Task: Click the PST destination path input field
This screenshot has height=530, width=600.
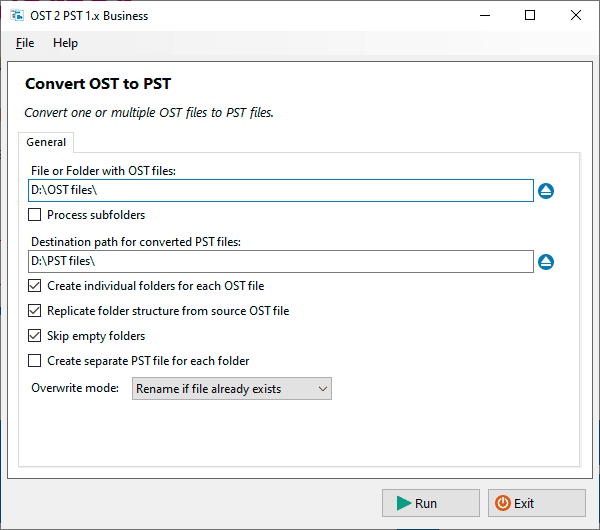Action: (280, 261)
